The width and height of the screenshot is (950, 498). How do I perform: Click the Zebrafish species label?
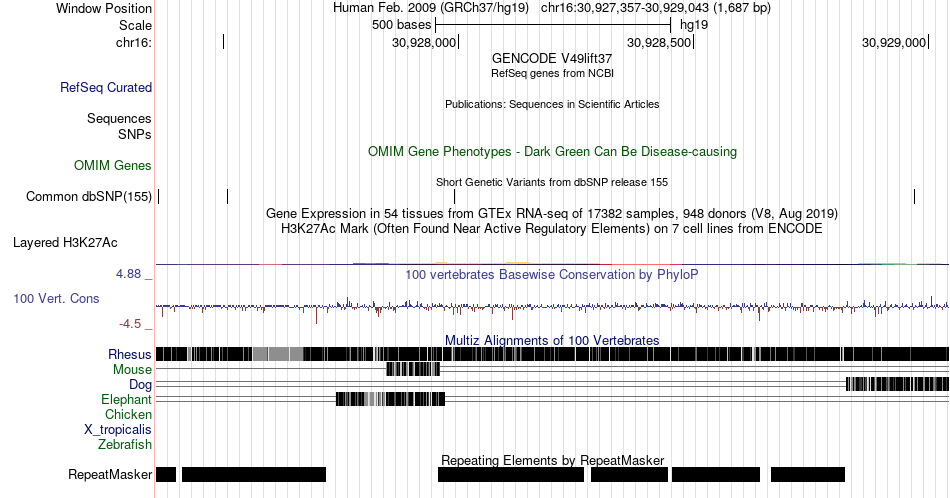(125, 444)
